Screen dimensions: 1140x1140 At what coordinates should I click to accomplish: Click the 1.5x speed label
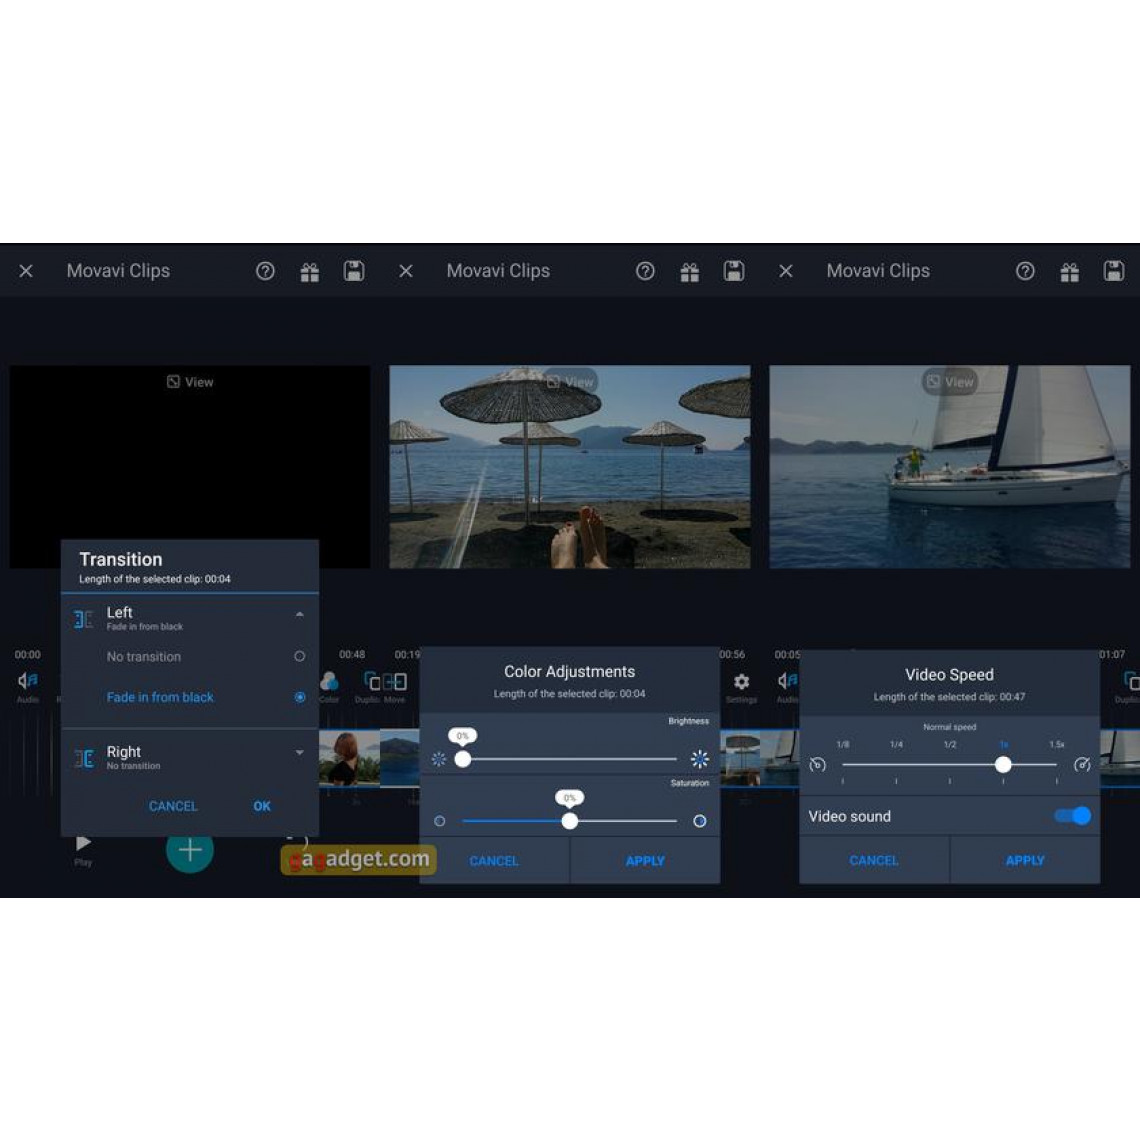[x=1057, y=744]
